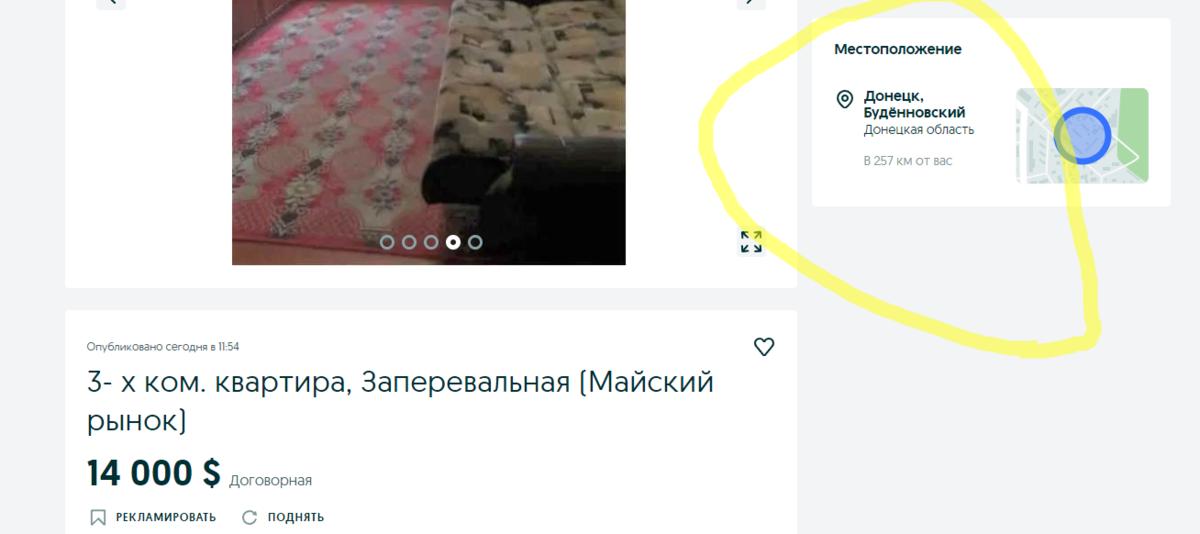Open the photo in fullscreen view

pyautogui.click(x=751, y=242)
